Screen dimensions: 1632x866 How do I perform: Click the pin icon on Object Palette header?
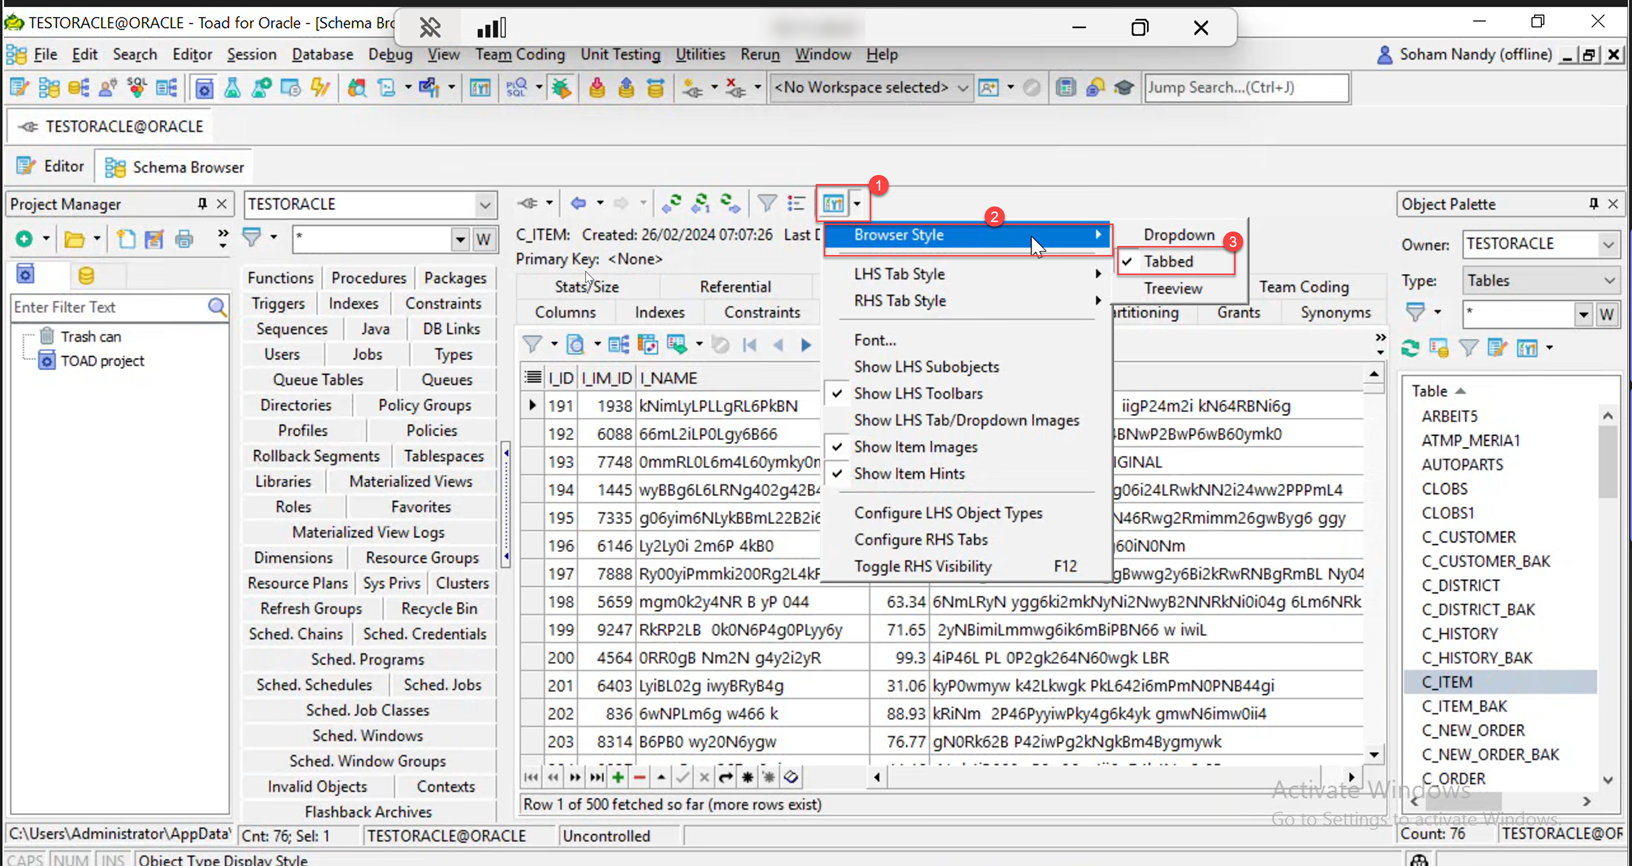1594,204
